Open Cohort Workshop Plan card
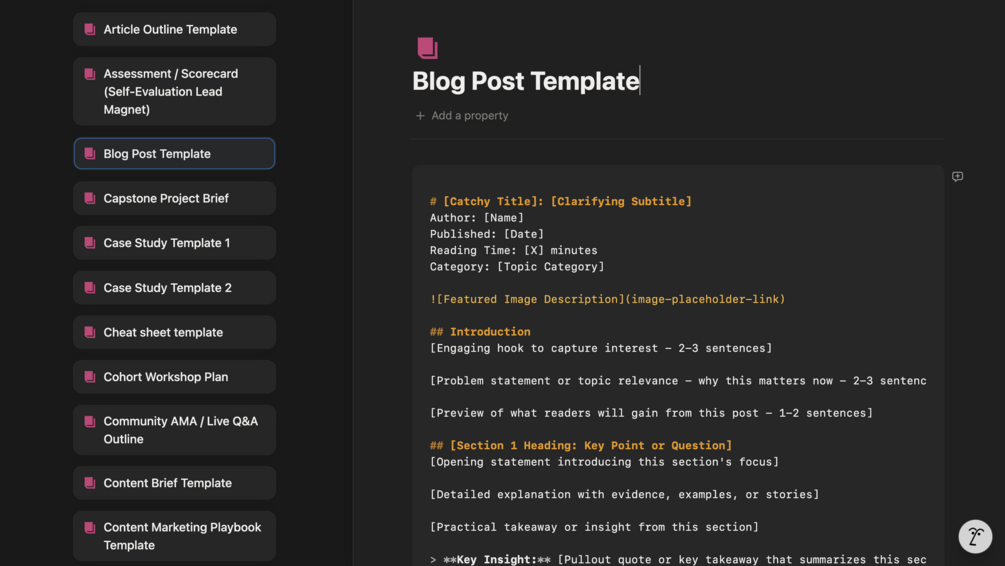This screenshot has width=1005, height=566. pyautogui.click(x=174, y=377)
